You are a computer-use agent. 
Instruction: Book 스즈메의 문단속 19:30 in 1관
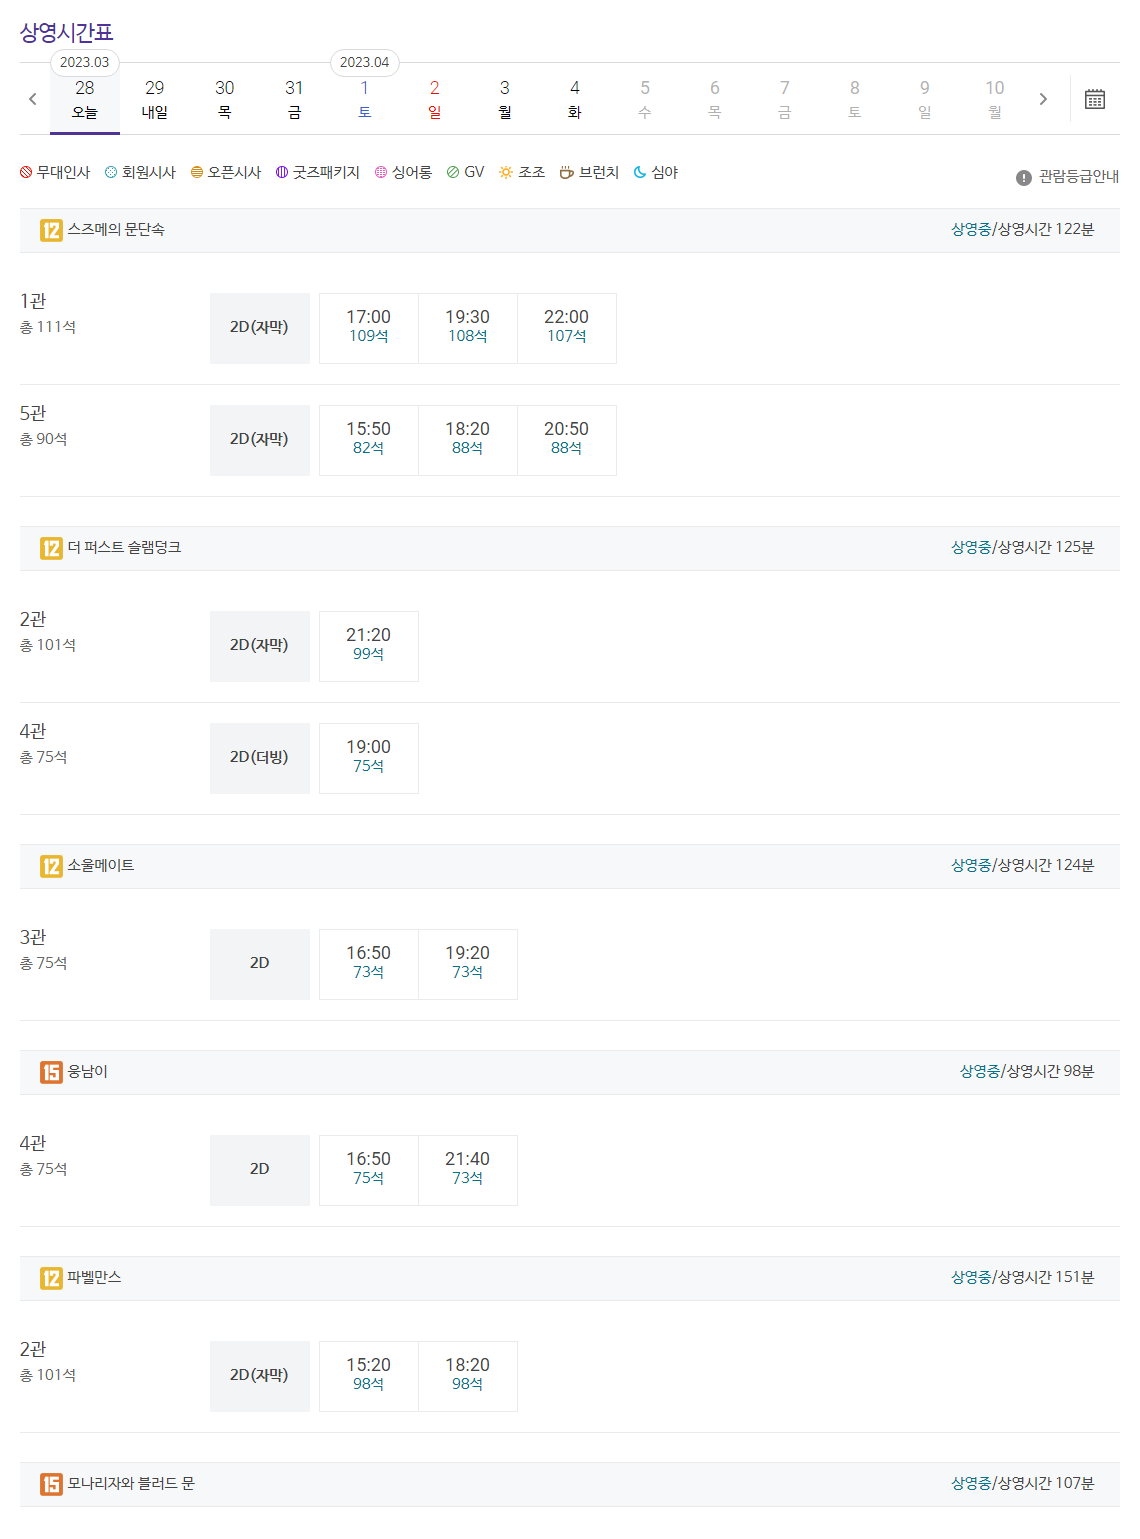468,328
